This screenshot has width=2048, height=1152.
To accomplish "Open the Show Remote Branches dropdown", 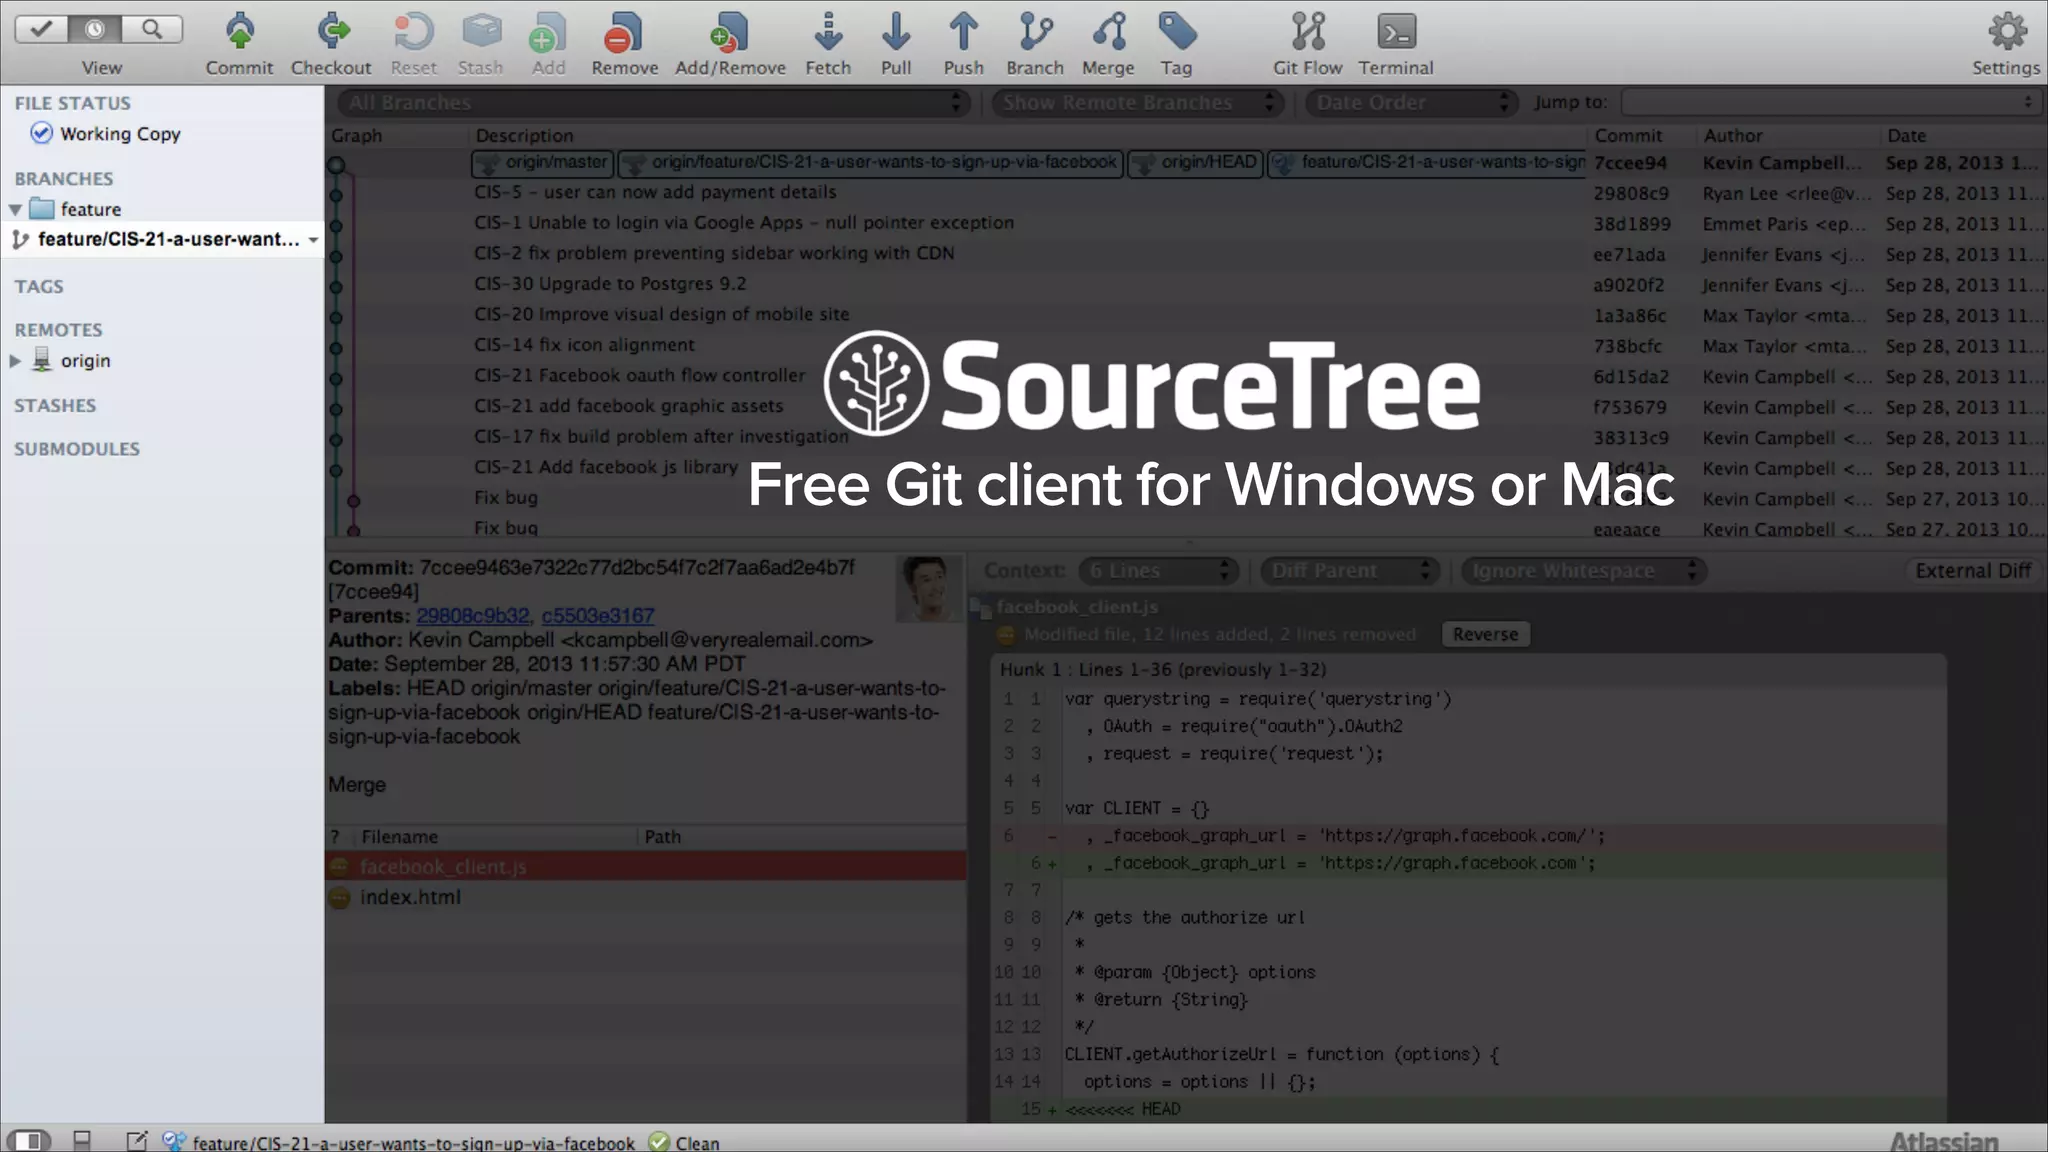I will [1137, 103].
